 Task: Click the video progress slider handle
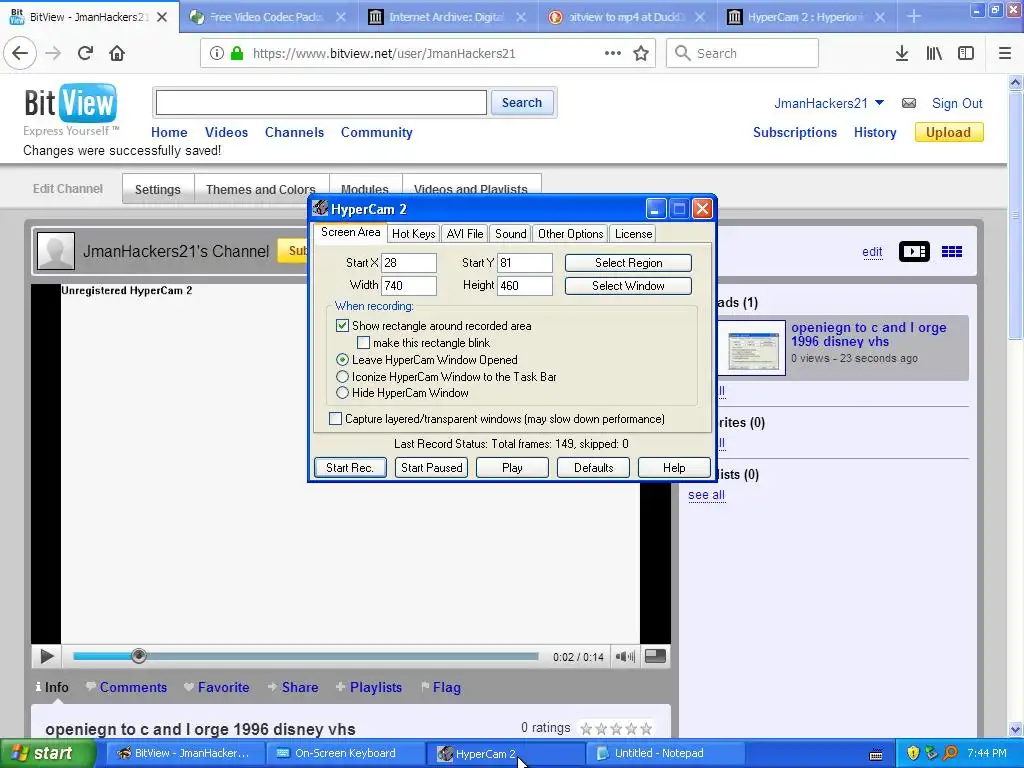138,656
